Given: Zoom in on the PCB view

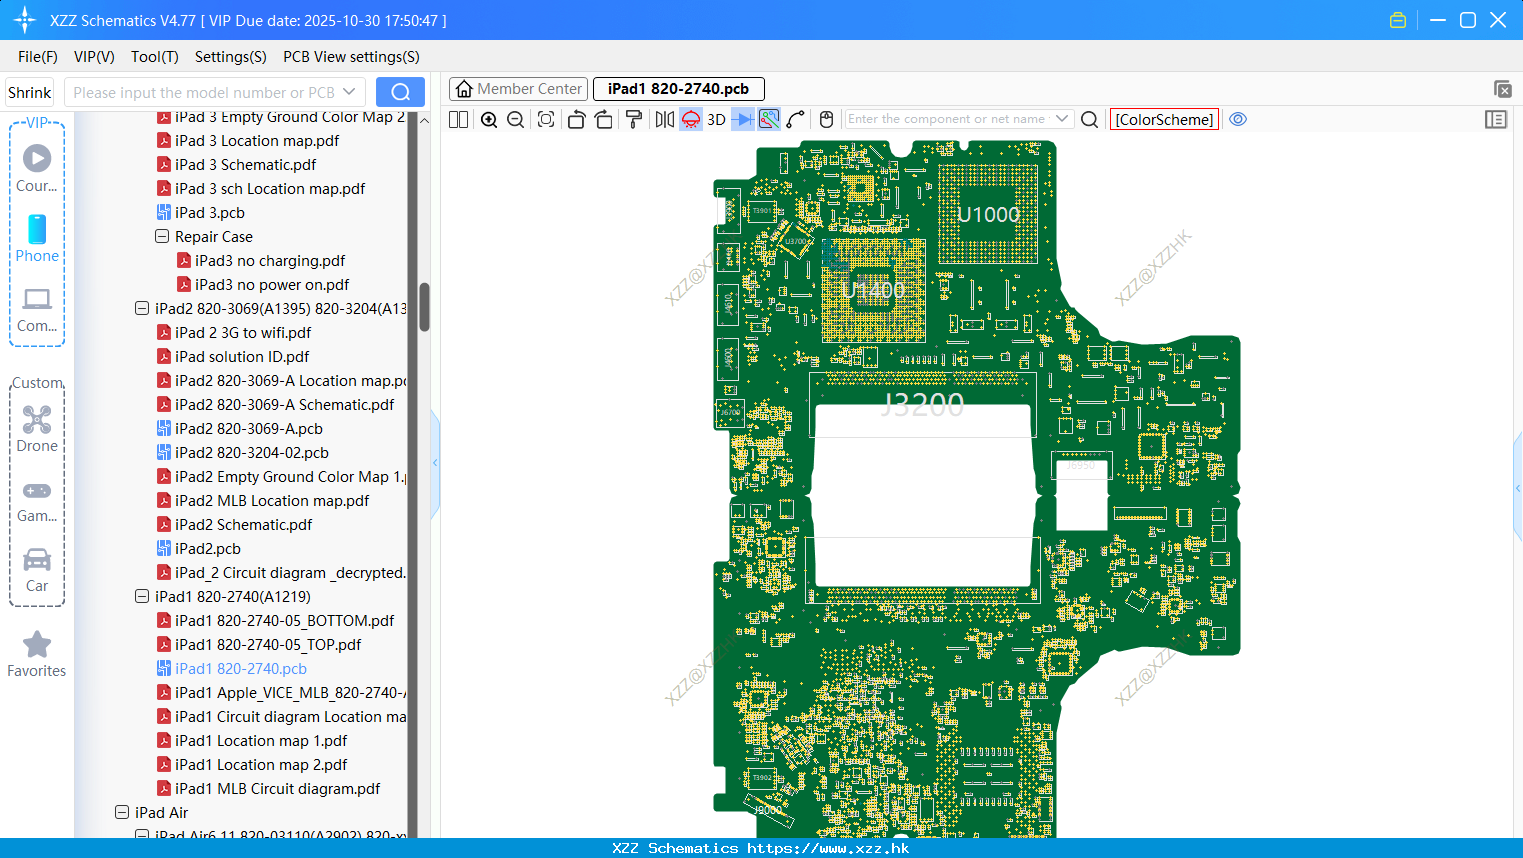Looking at the screenshot, I should 489,119.
